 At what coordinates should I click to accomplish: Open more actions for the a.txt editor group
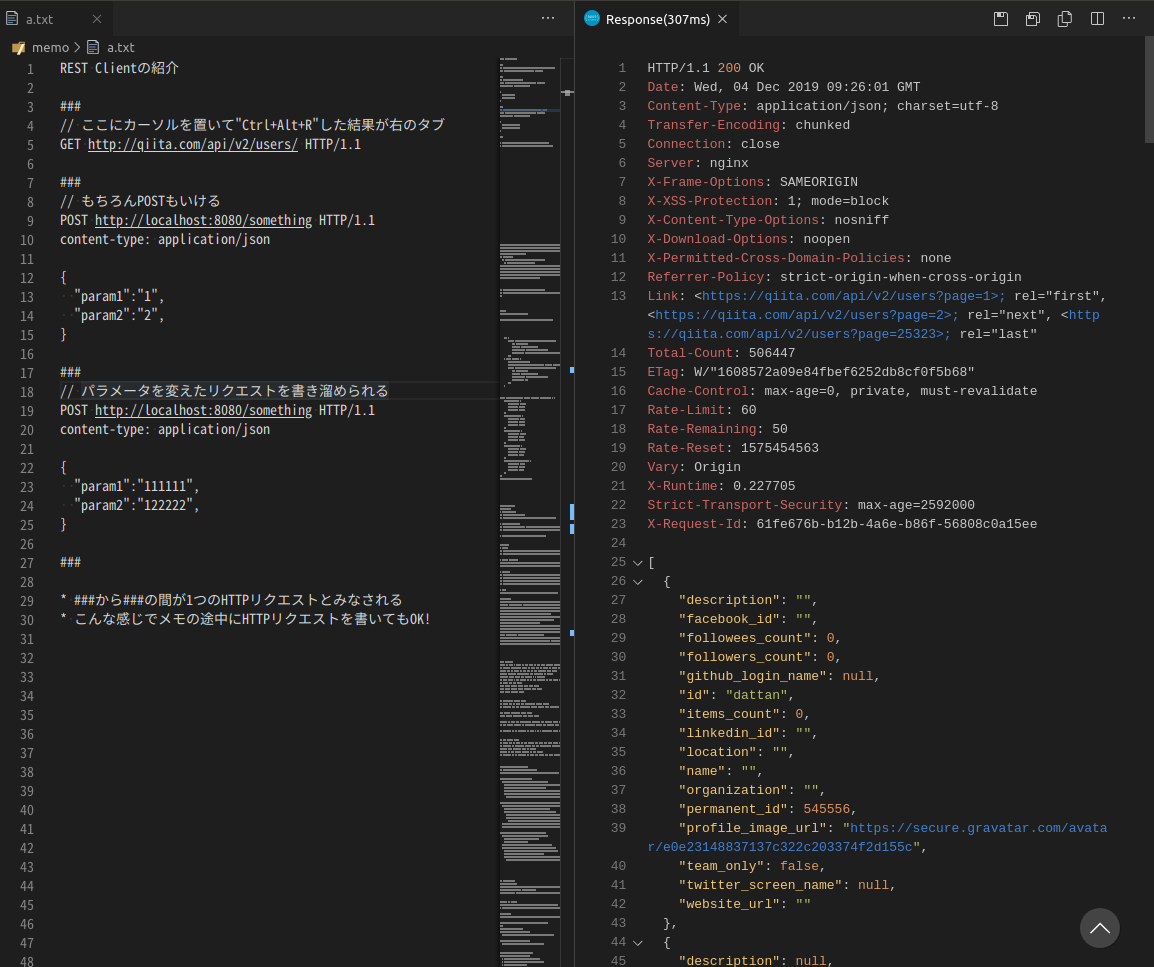[x=548, y=18]
